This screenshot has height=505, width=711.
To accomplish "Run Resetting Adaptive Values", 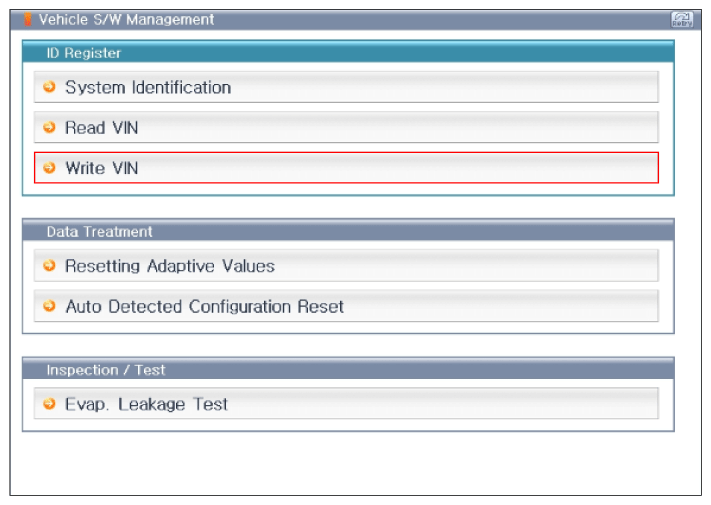I will [x=346, y=265].
